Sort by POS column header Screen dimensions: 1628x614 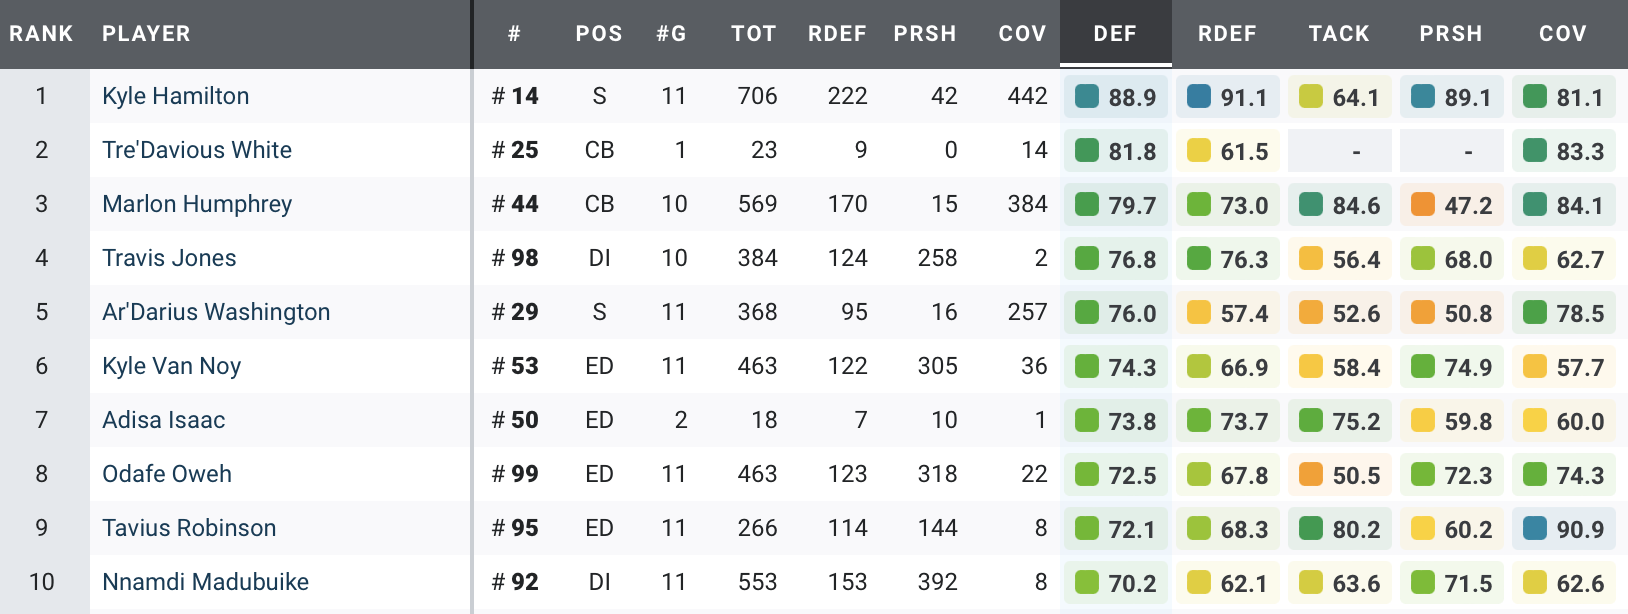tap(599, 34)
